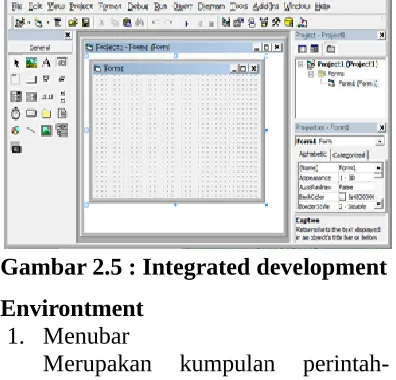
Task: Select the ComboBox control tool
Action: pos(16,97)
